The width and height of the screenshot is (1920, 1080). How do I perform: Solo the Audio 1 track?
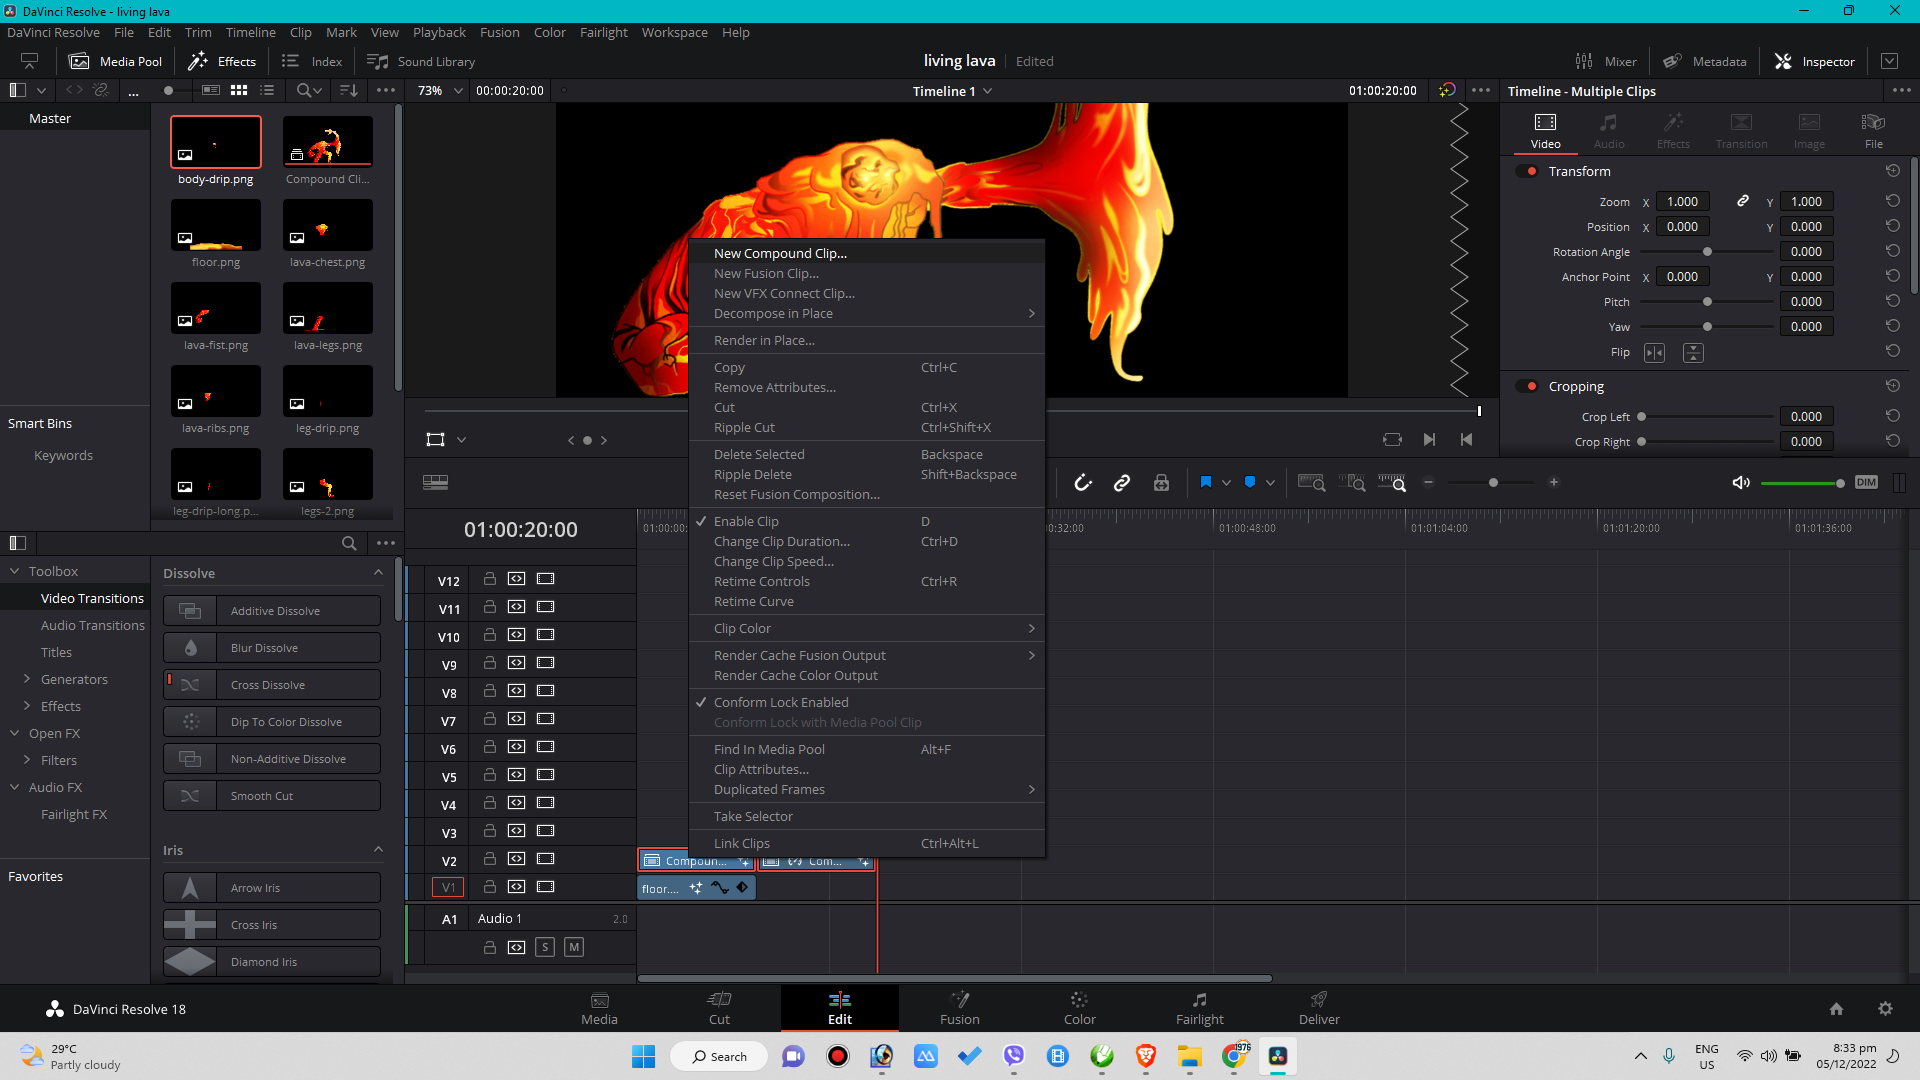[545, 947]
